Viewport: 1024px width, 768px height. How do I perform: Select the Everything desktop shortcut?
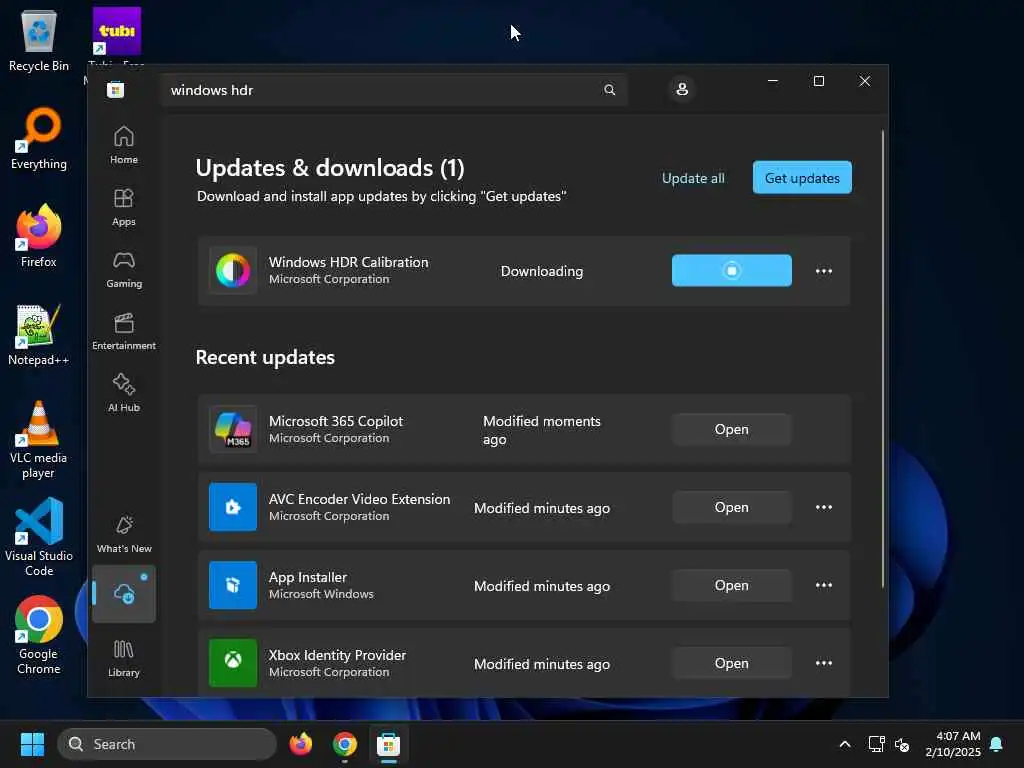tap(39, 138)
